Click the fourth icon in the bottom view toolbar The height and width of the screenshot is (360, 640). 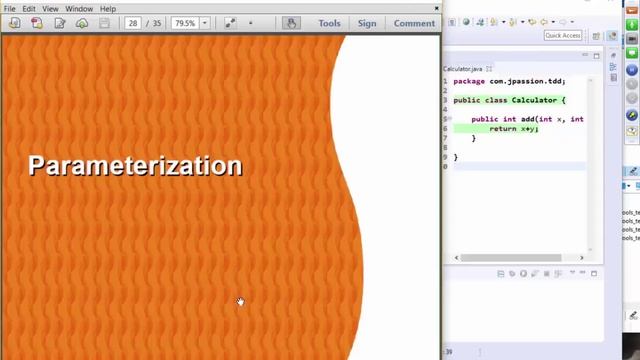pyautogui.click(x=535, y=273)
